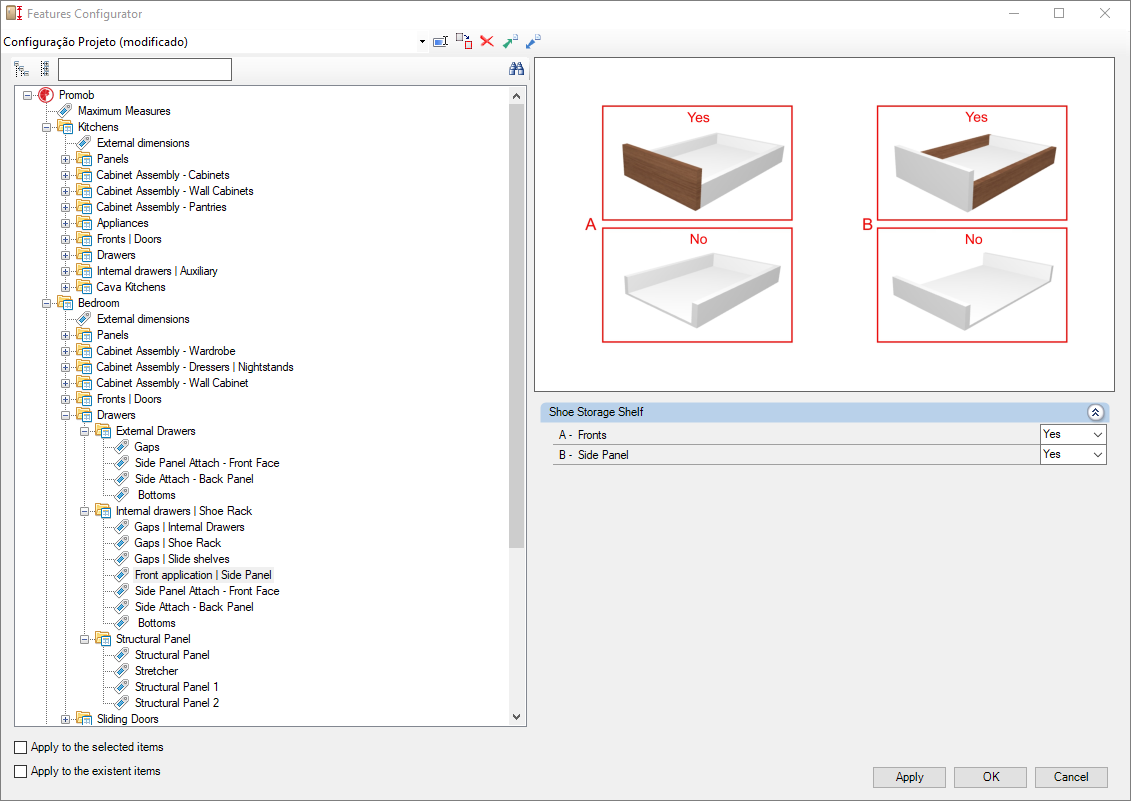The height and width of the screenshot is (801, 1131).
Task: Select Cabinet Assembly - Wall Cabinet item
Action: click(x=172, y=383)
